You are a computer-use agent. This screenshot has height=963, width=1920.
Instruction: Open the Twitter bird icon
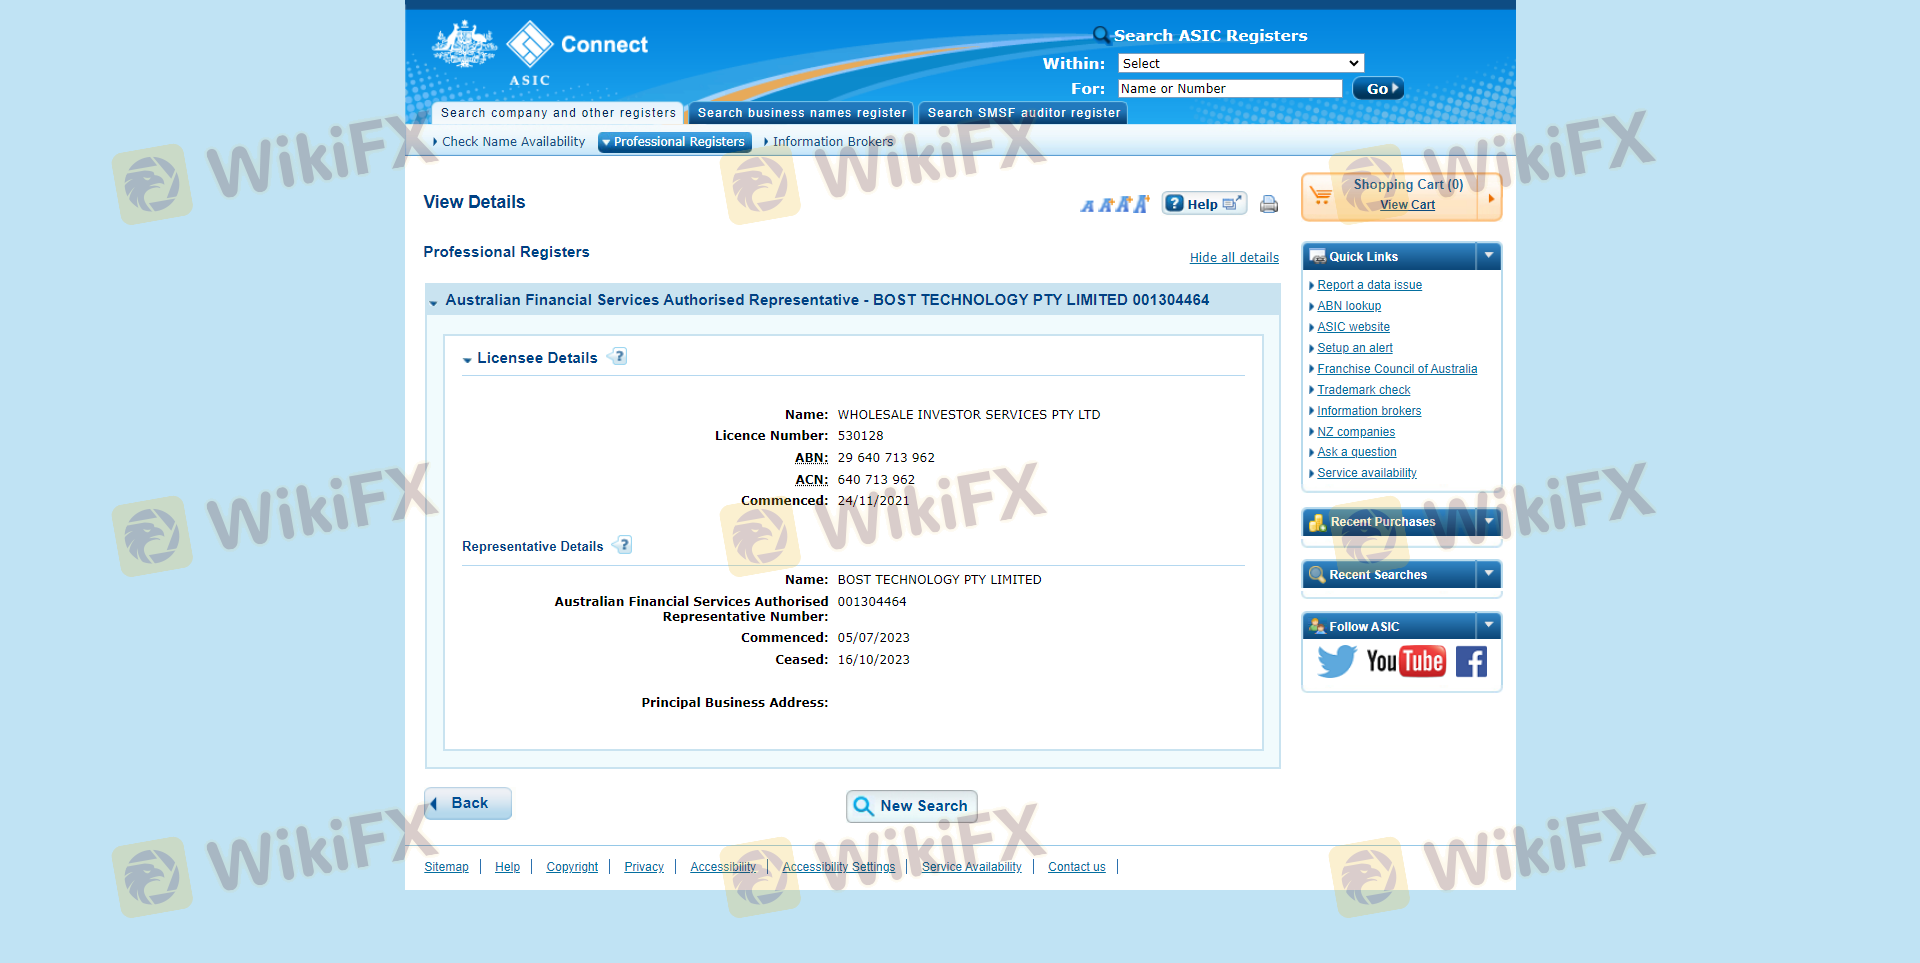(1336, 661)
